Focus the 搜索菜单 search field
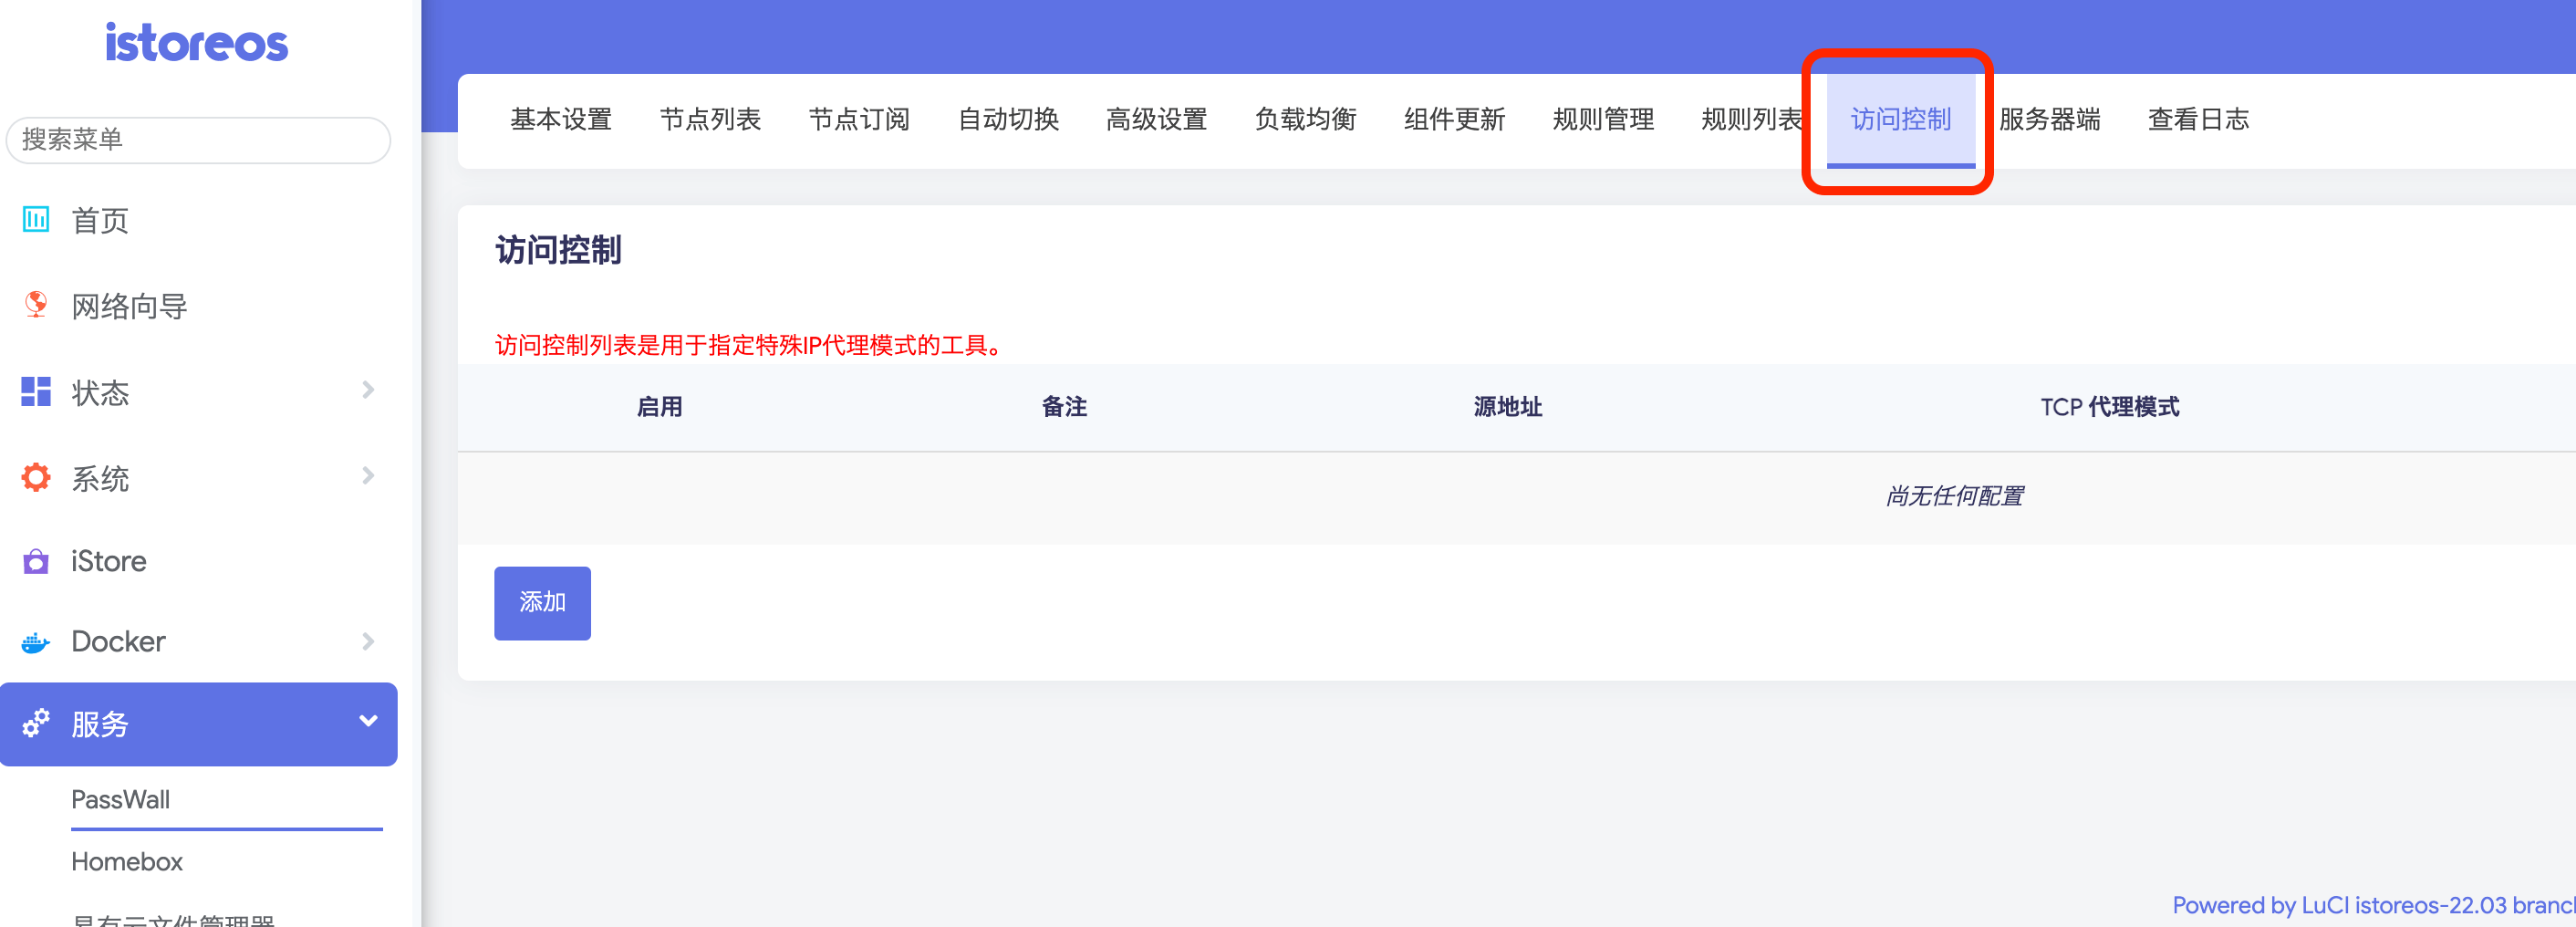This screenshot has width=2576, height=927. click(x=198, y=140)
